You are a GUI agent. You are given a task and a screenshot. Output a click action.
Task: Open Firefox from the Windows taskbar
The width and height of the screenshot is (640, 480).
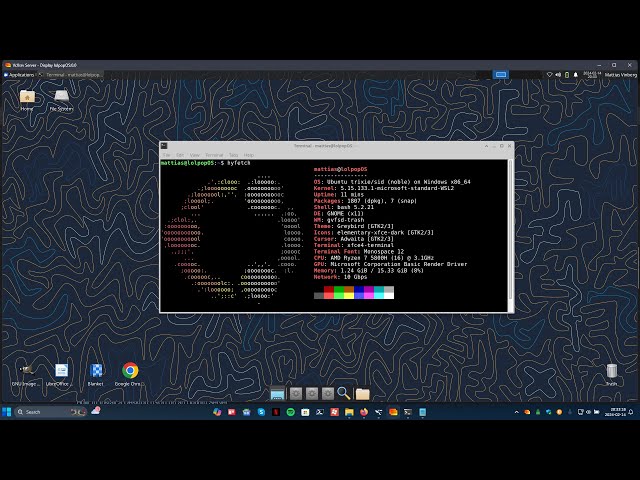[364, 412]
